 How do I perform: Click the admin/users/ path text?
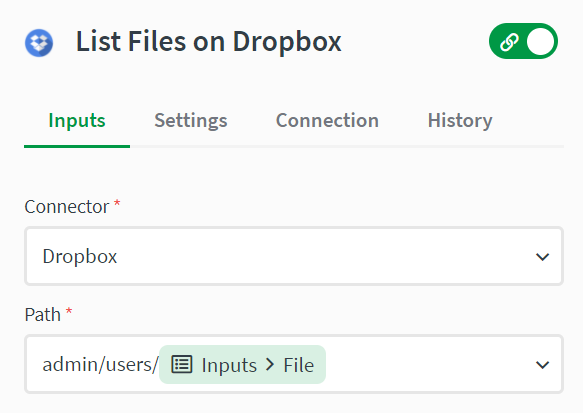pyautogui.click(x=100, y=365)
